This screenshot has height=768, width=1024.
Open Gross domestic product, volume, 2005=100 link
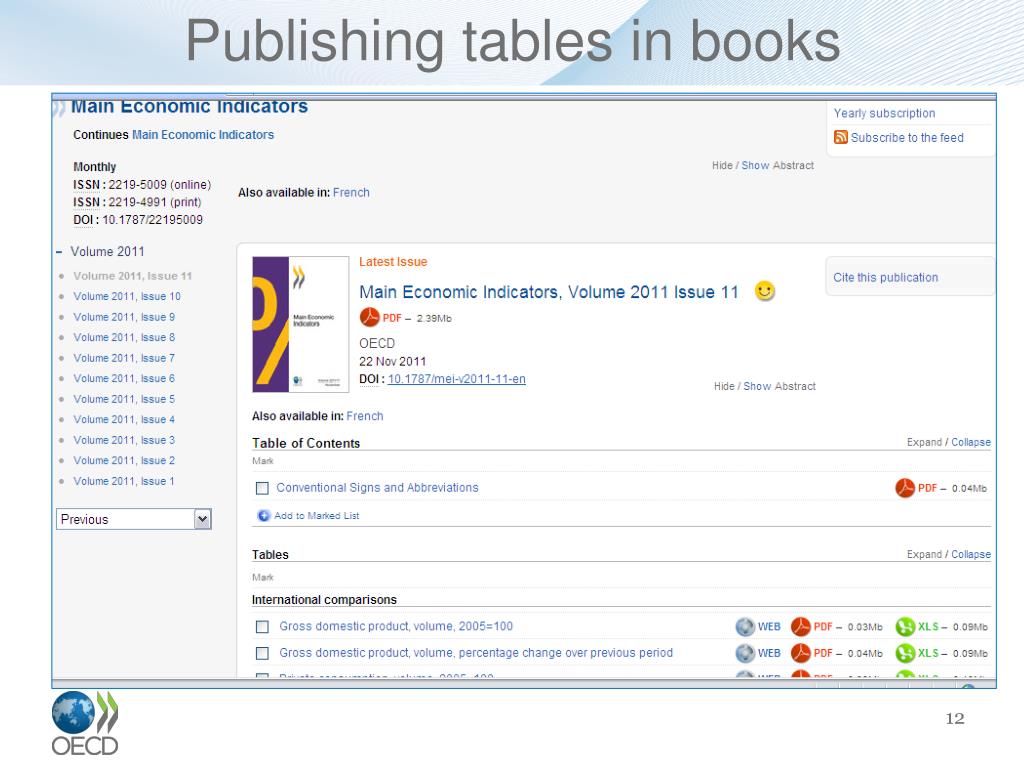[x=396, y=626]
